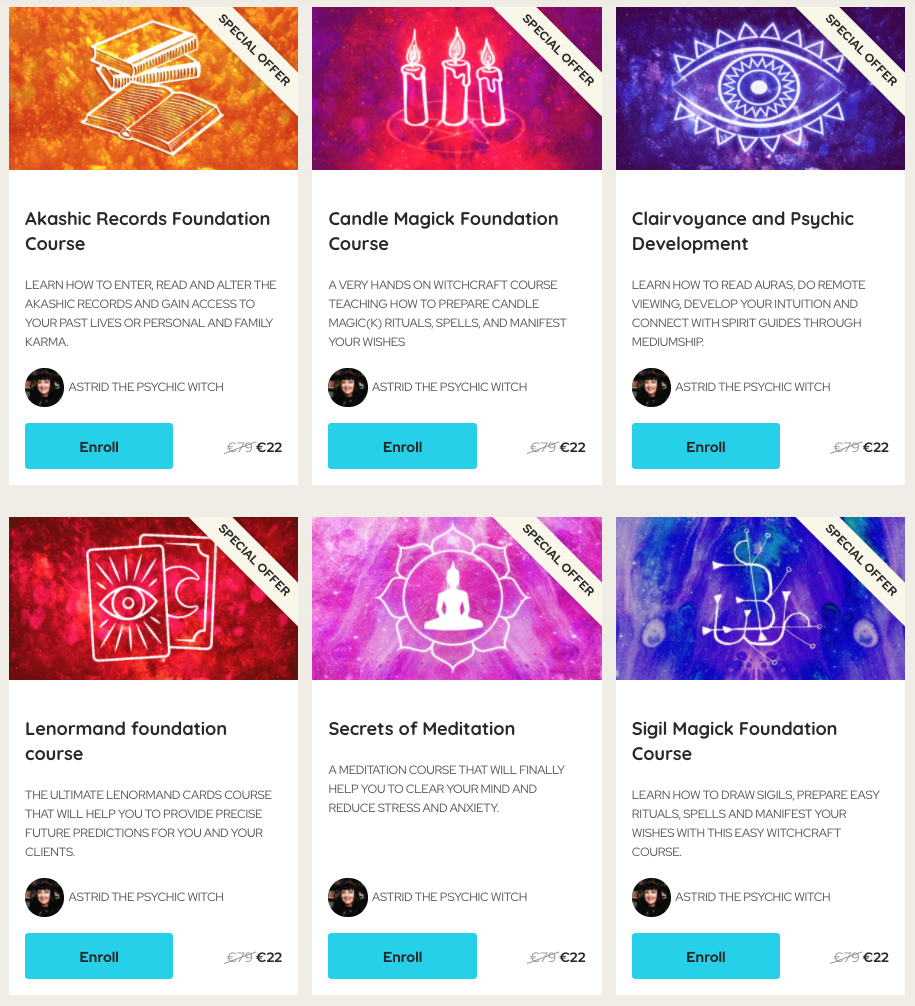Click the all-seeing eye icon on Clairvoyance banner

(x=759, y=86)
